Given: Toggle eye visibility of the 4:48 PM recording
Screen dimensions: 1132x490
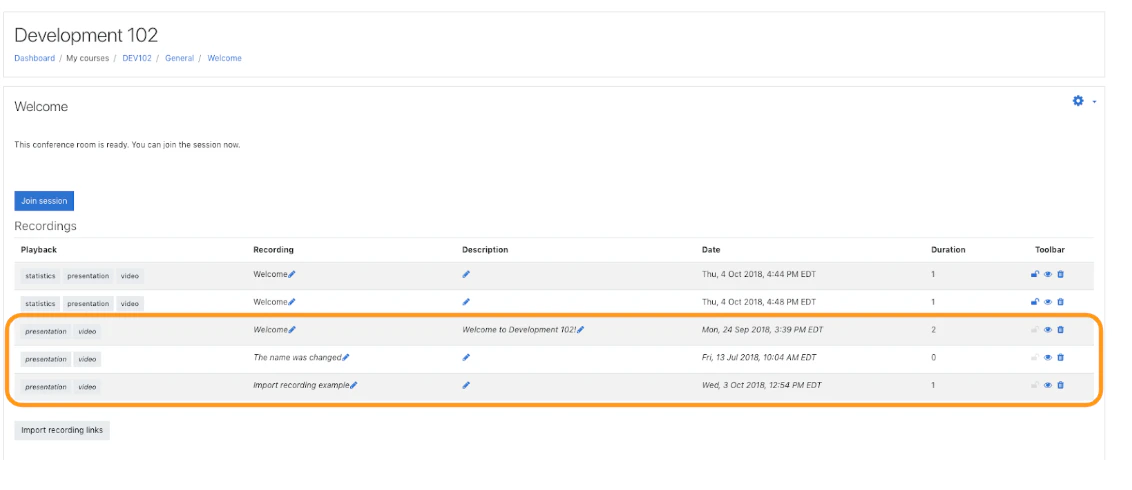Looking at the screenshot, I should tap(1048, 302).
